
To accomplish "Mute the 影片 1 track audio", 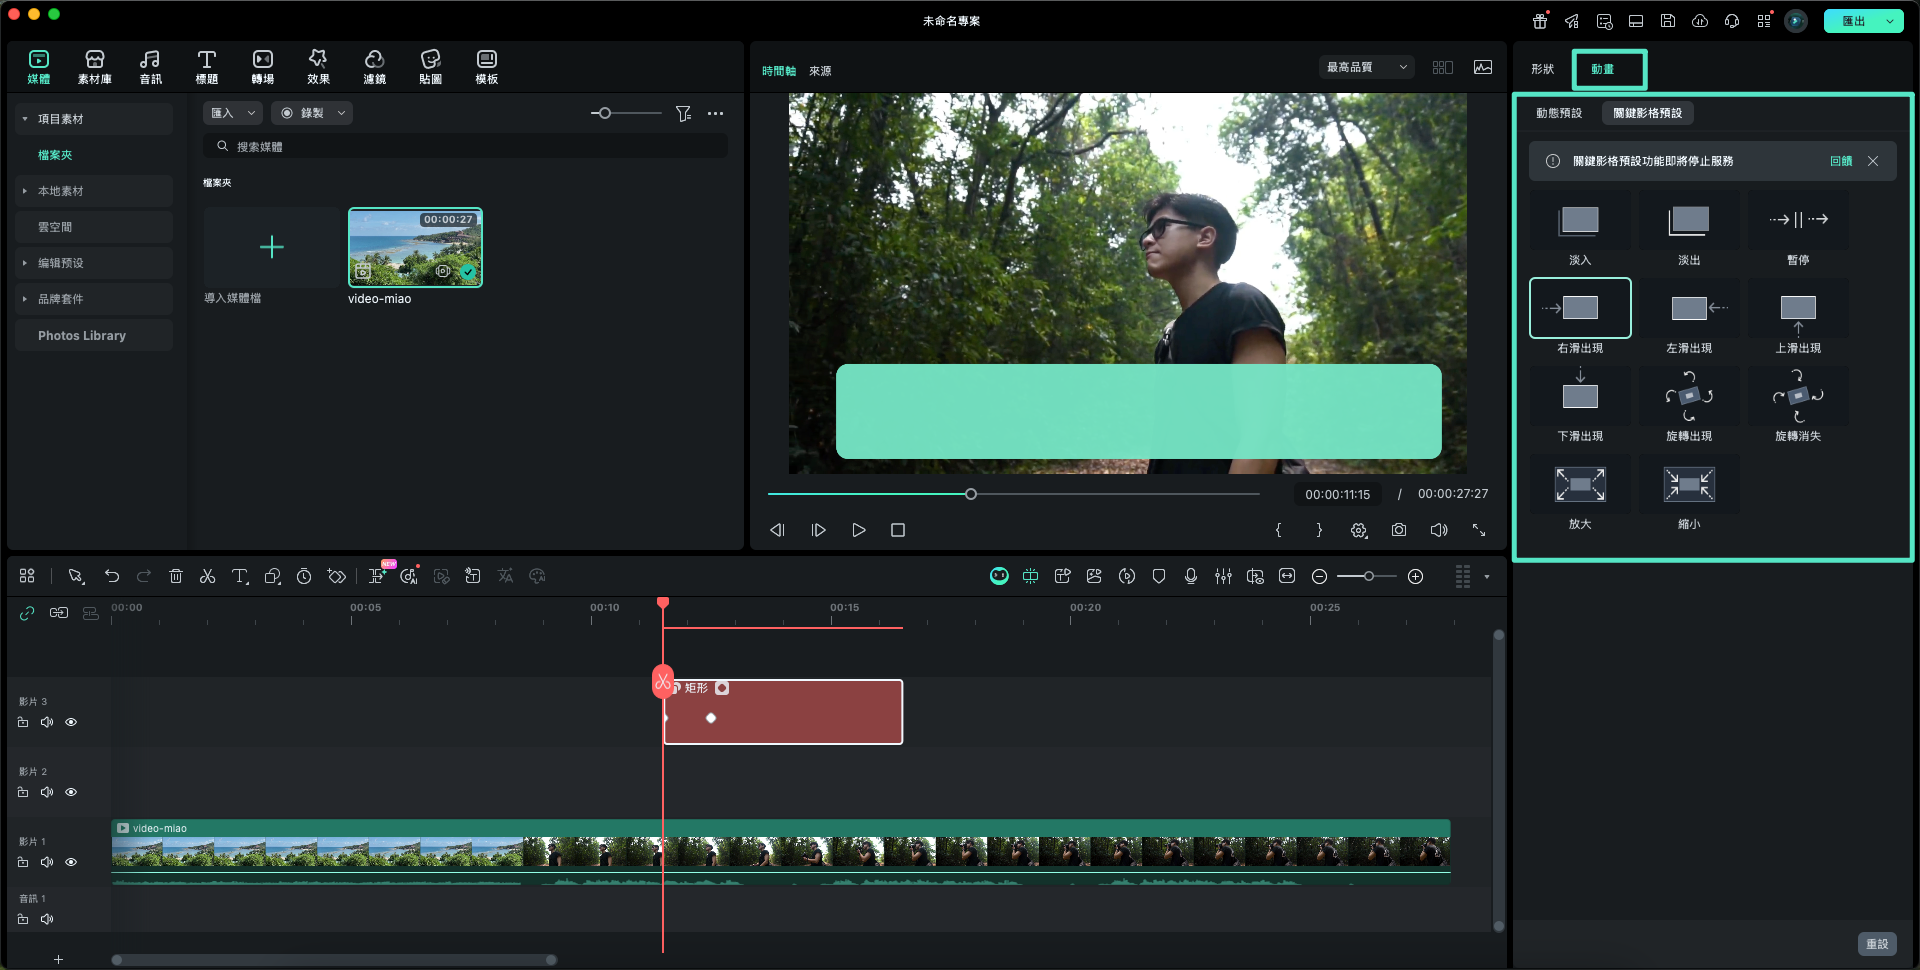I will 47,862.
